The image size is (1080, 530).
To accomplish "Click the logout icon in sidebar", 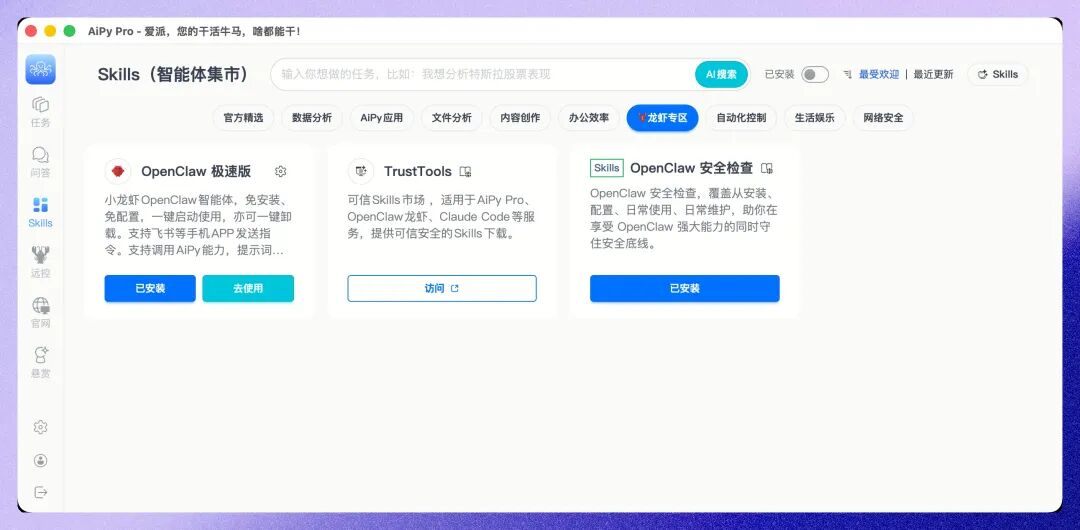I will coord(40,492).
